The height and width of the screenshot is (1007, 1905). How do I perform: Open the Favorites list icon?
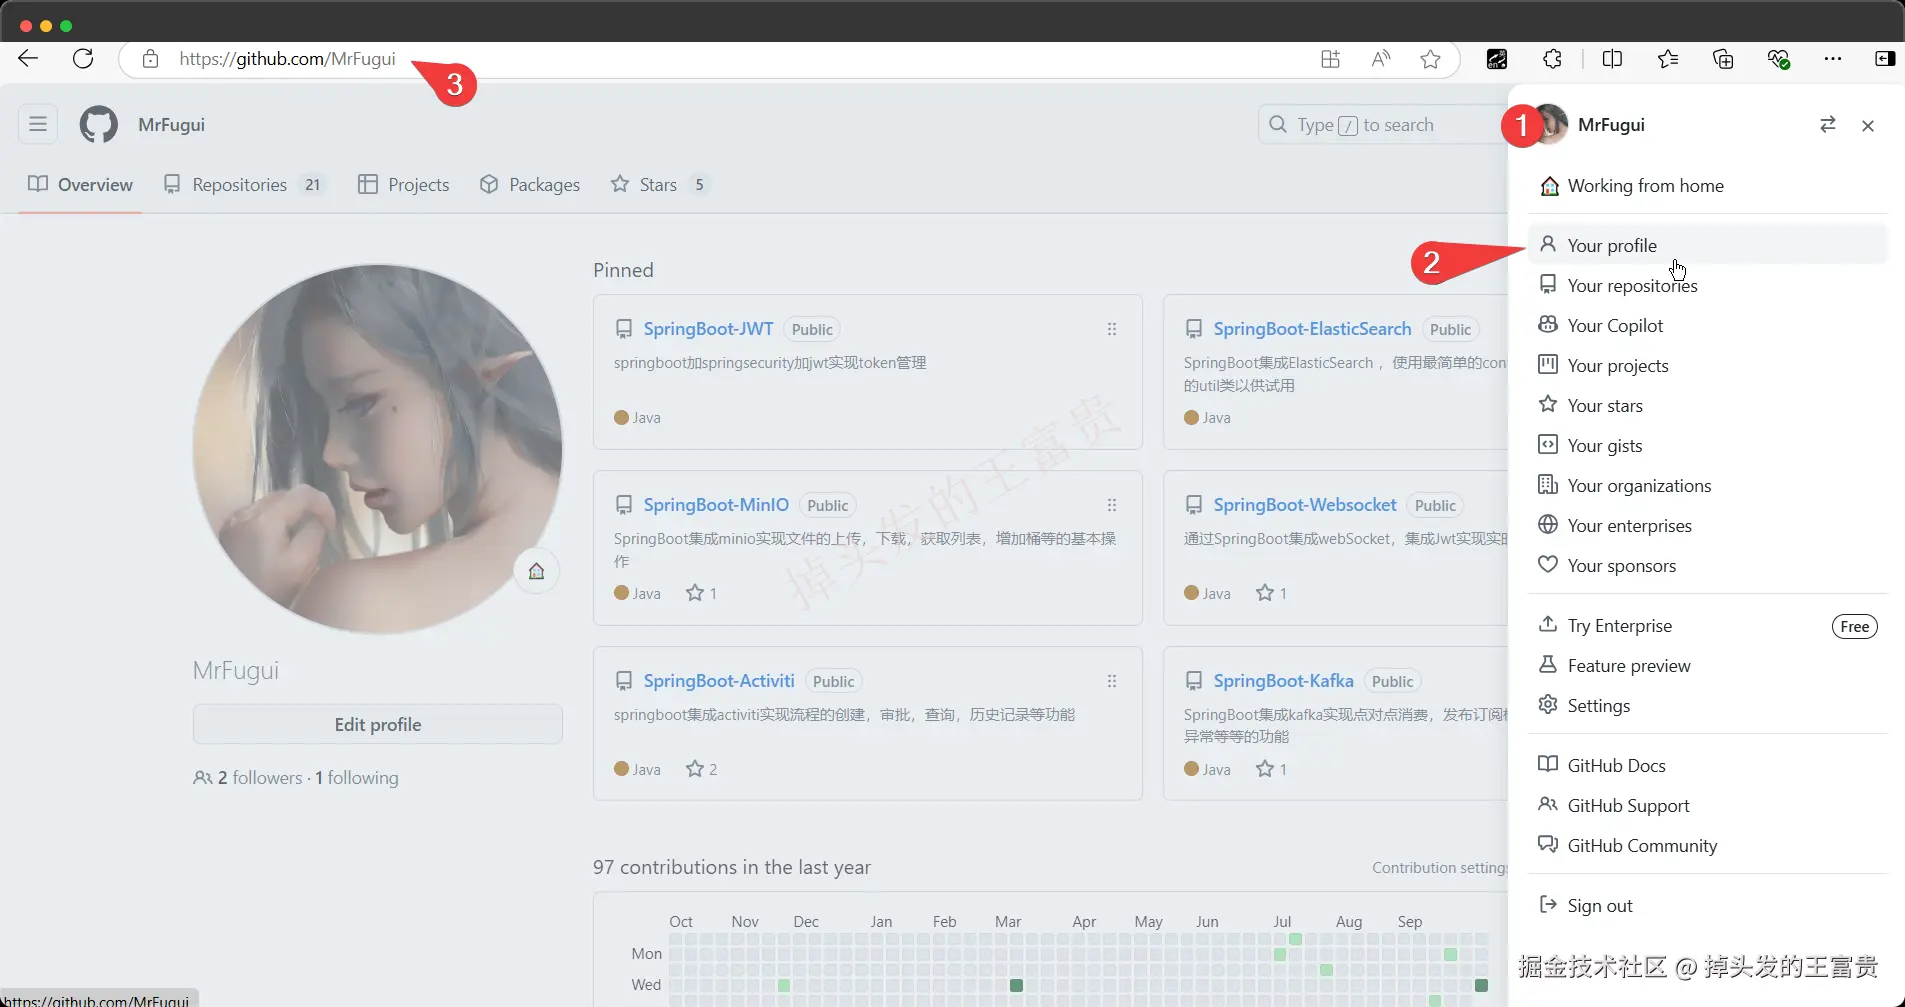(1668, 59)
